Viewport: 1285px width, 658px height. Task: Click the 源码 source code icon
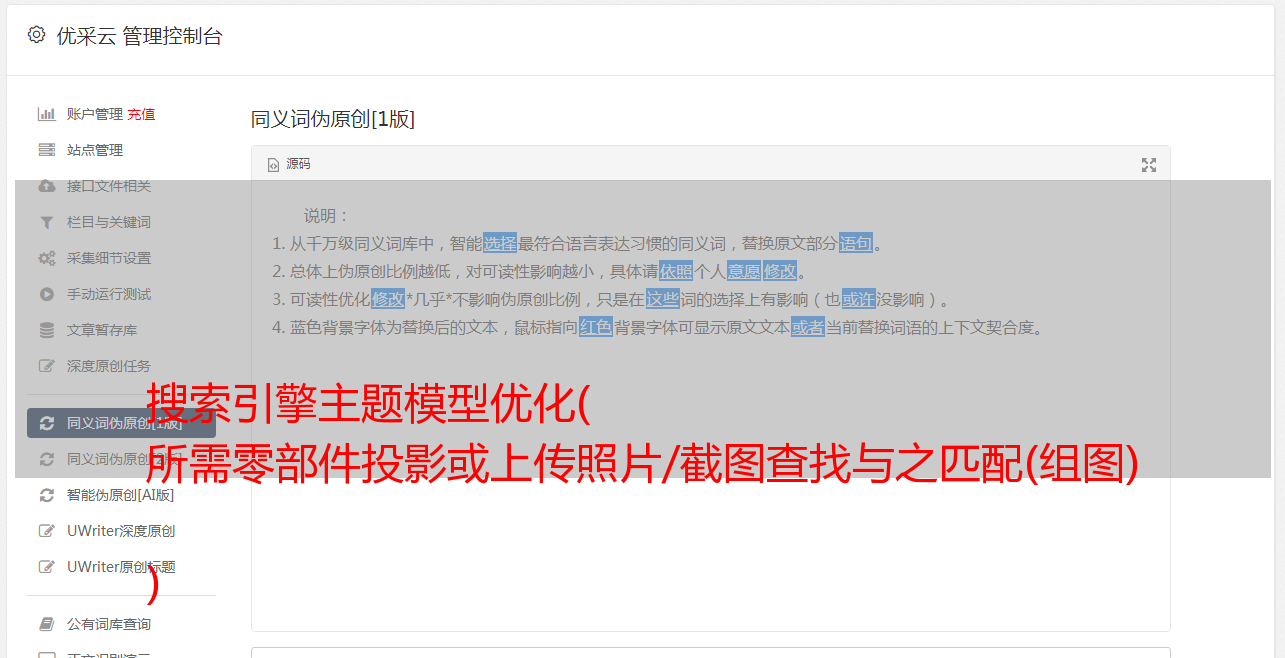(x=274, y=165)
